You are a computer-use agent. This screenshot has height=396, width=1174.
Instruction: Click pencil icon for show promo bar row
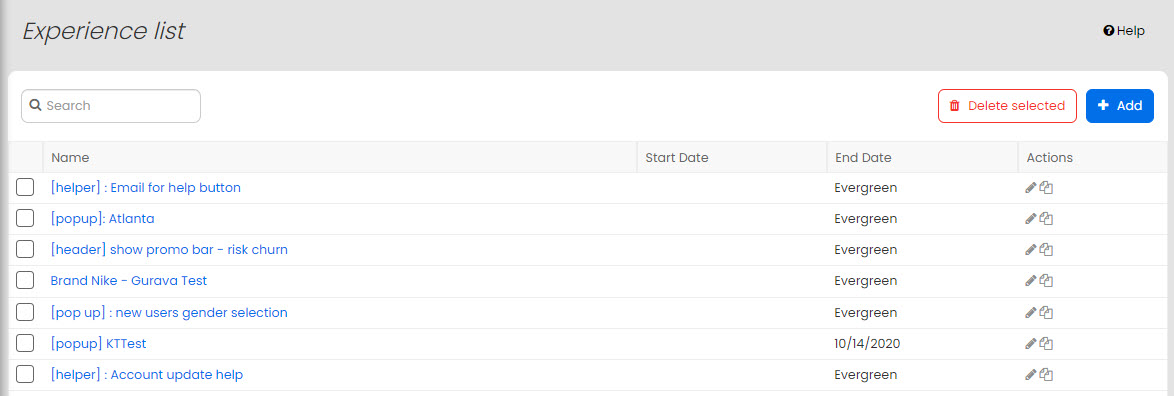coord(1031,249)
